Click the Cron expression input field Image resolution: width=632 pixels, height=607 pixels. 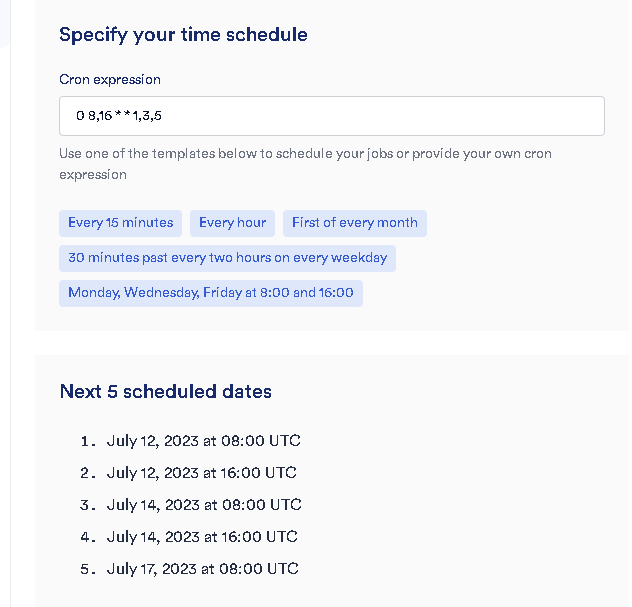point(331,116)
